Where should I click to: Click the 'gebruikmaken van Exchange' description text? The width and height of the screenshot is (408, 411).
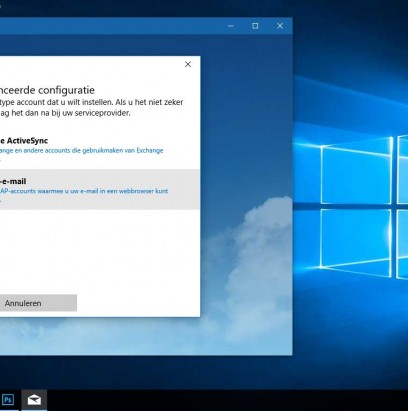click(x=123, y=150)
